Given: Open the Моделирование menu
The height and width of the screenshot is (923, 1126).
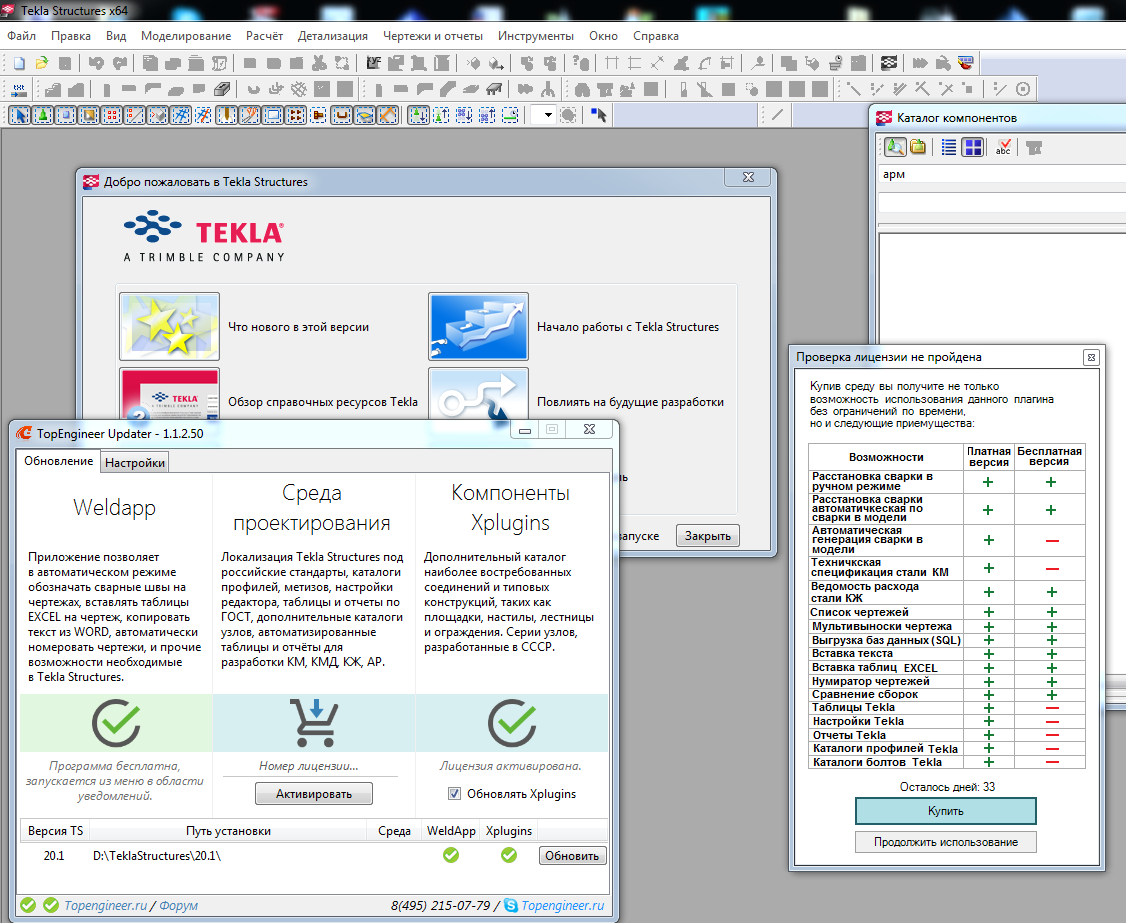Looking at the screenshot, I should point(186,36).
